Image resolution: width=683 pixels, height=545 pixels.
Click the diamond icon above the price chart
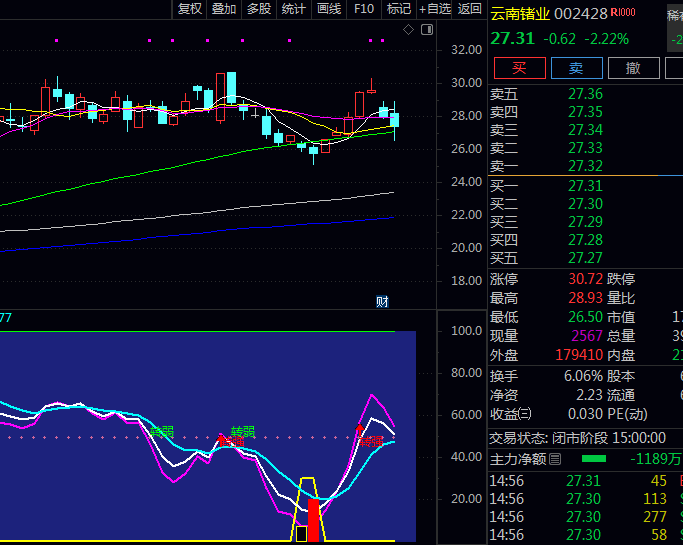point(408,30)
